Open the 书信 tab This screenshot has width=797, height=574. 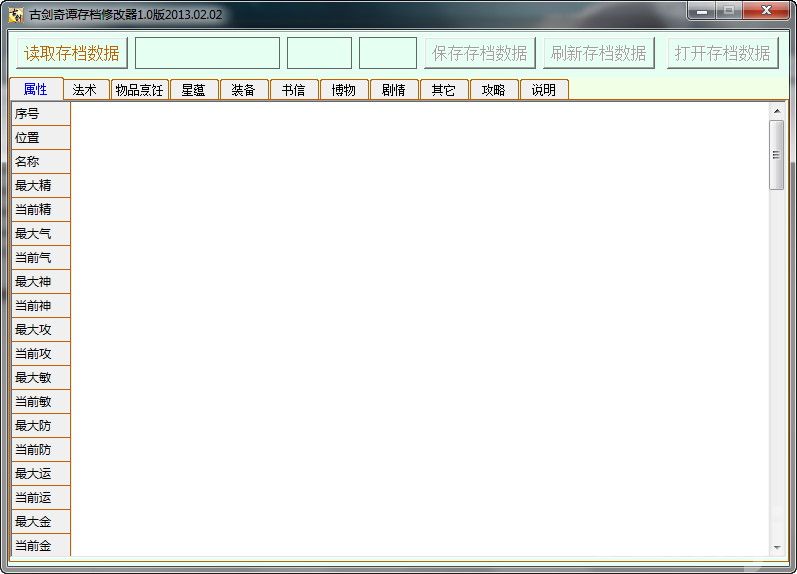point(293,90)
